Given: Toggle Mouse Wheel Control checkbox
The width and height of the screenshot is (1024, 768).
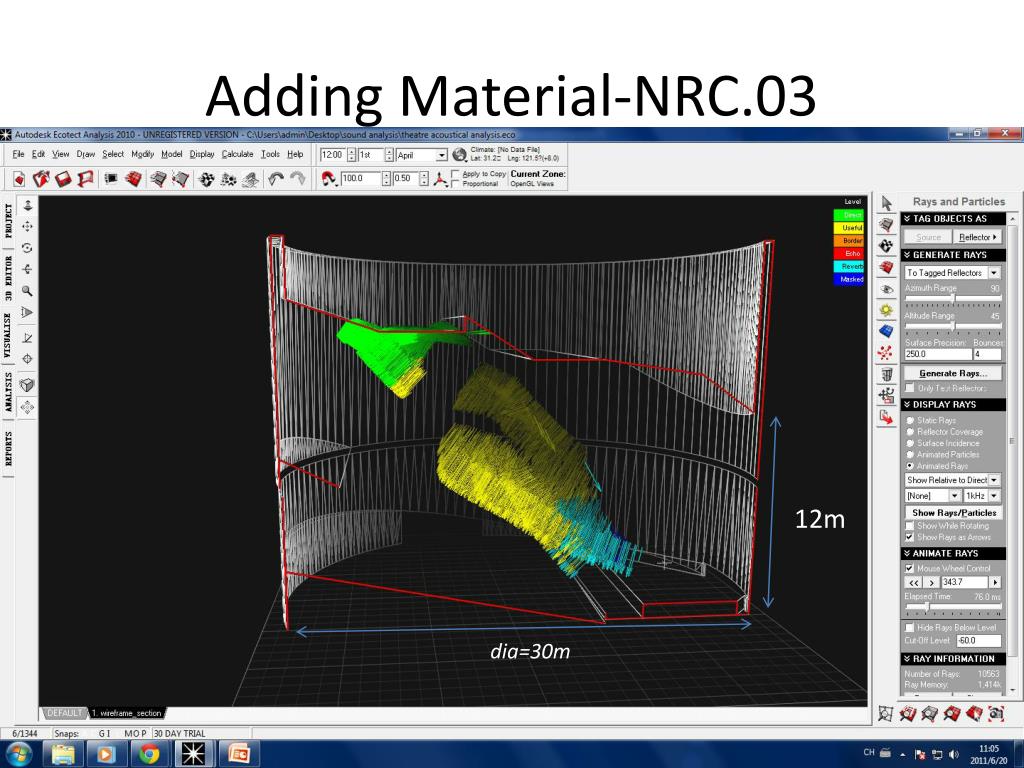Looking at the screenshot, I should (909, 568).
